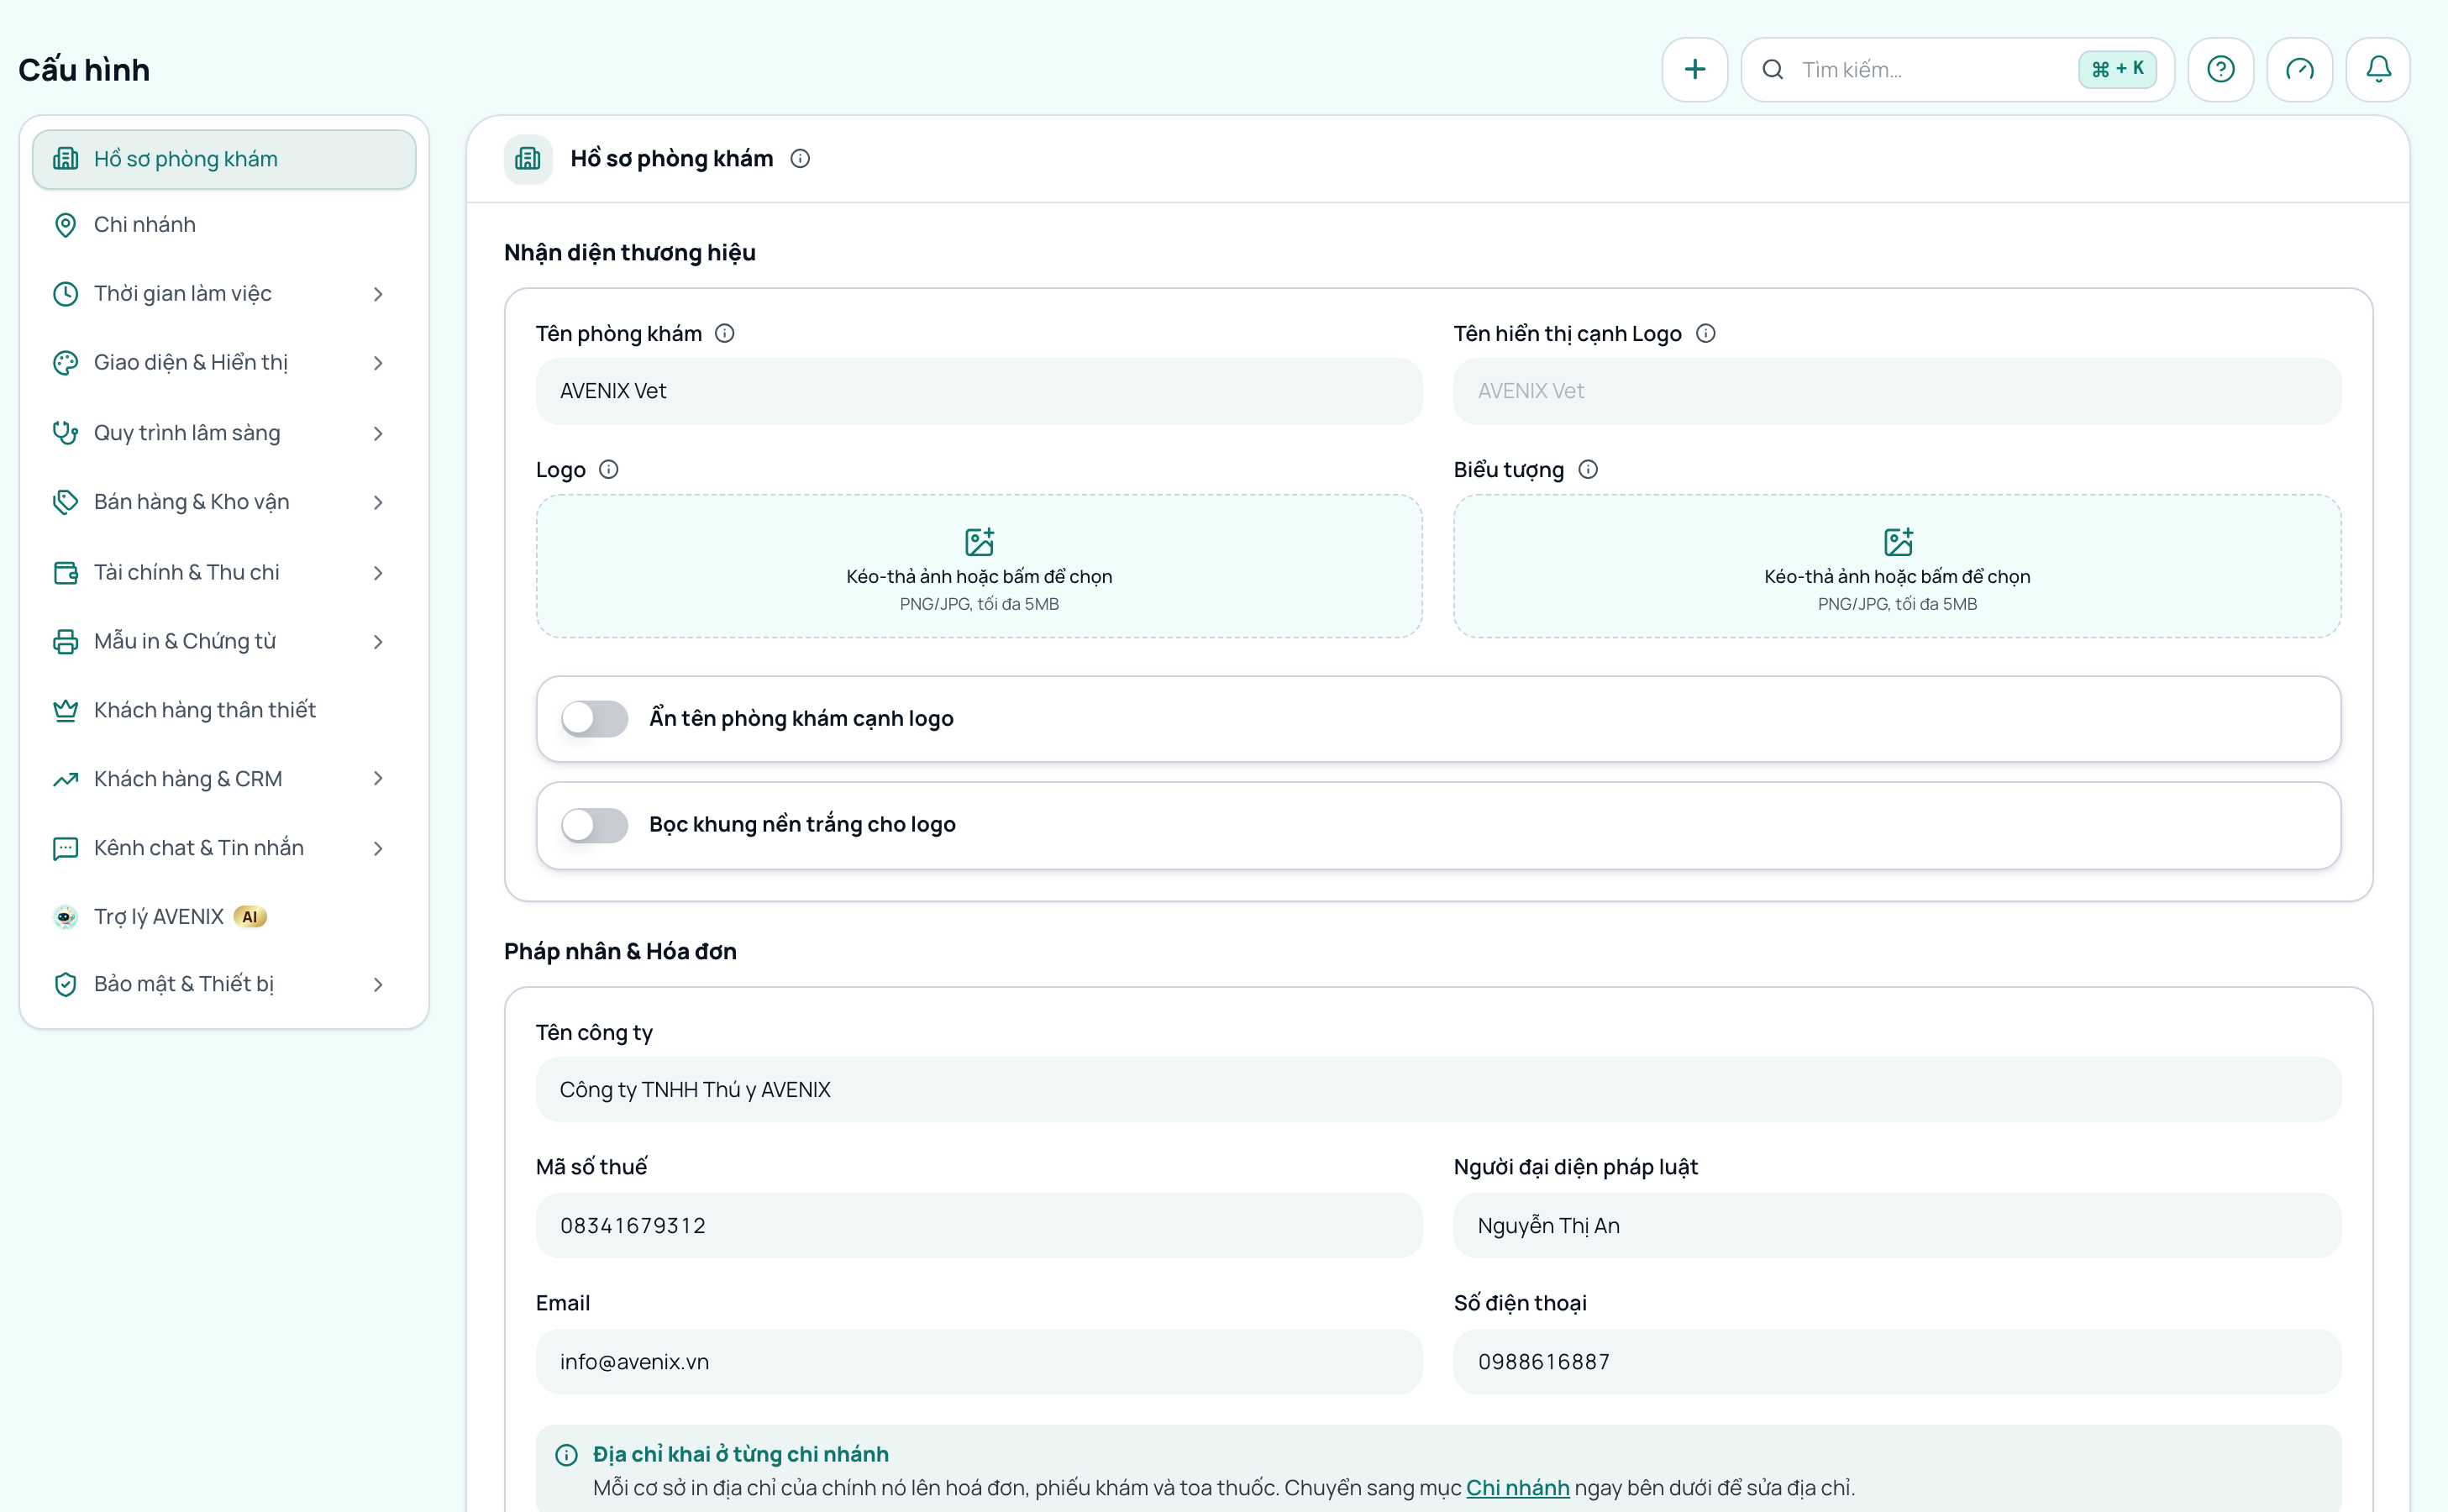This screenshot has width=2448, height=1512.
Task: Click the plus add button in header
Action: tap(1695, 70)
